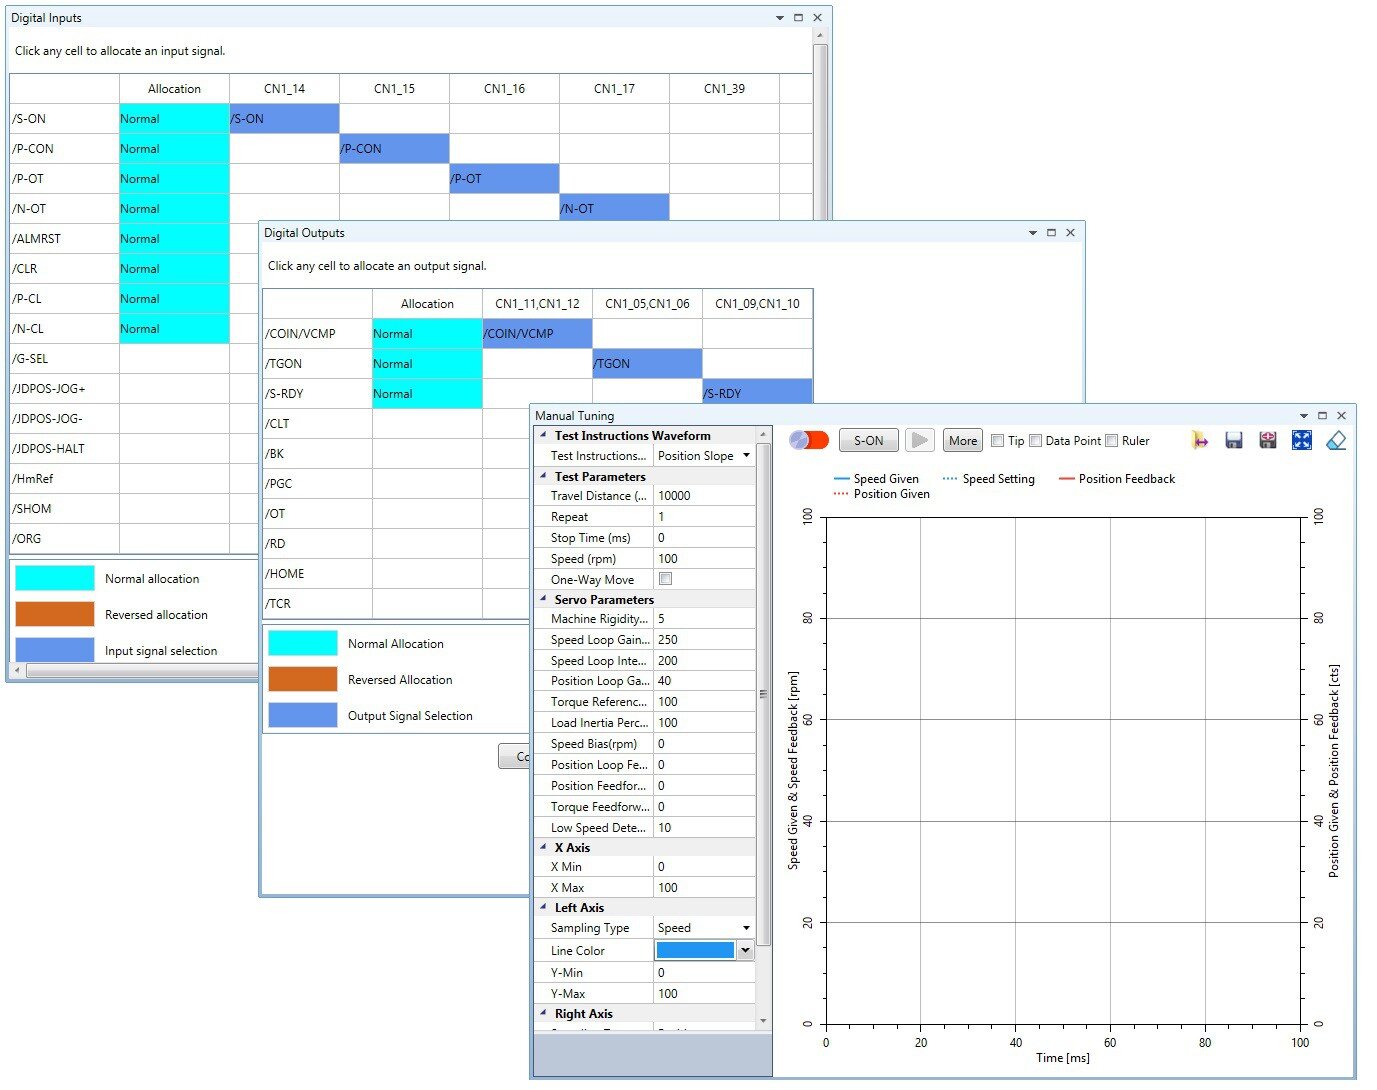
Task: Toggle the red servo status switch in Manual Tuning
Action: click(x=808, y=440)
